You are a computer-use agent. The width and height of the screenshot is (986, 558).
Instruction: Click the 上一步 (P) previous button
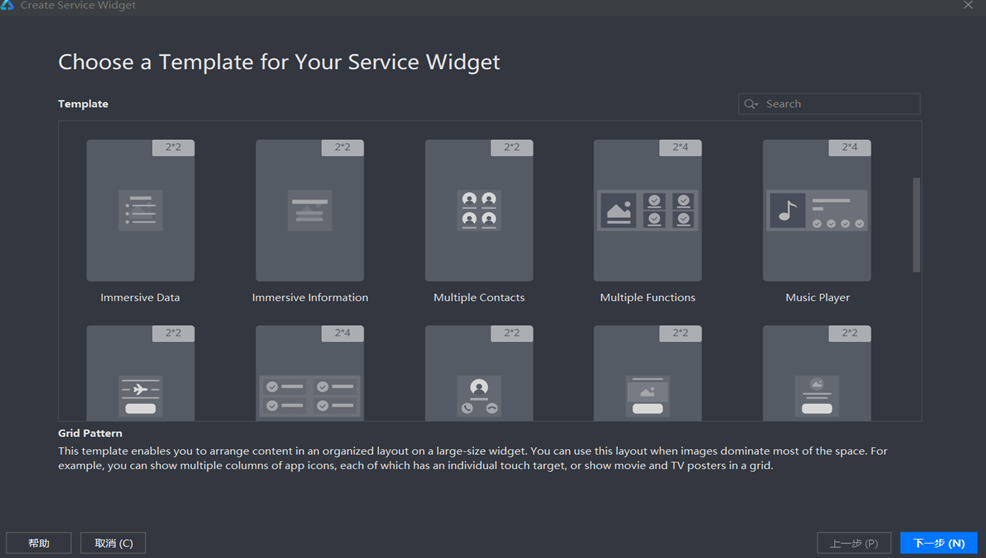pyautogui.click(x=853, y=543)
